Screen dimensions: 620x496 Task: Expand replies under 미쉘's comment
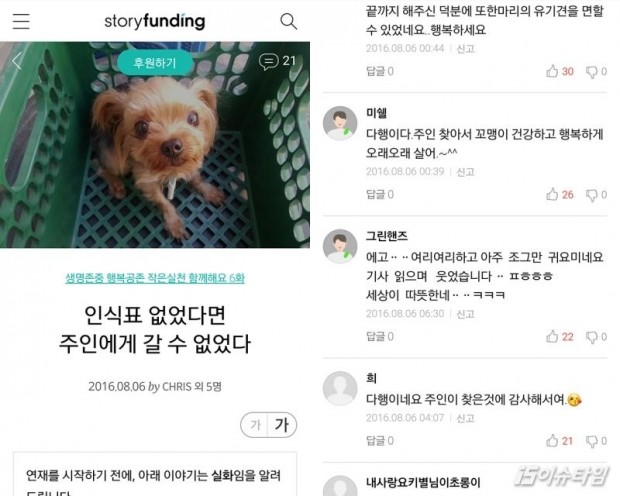tap(380, 194)
